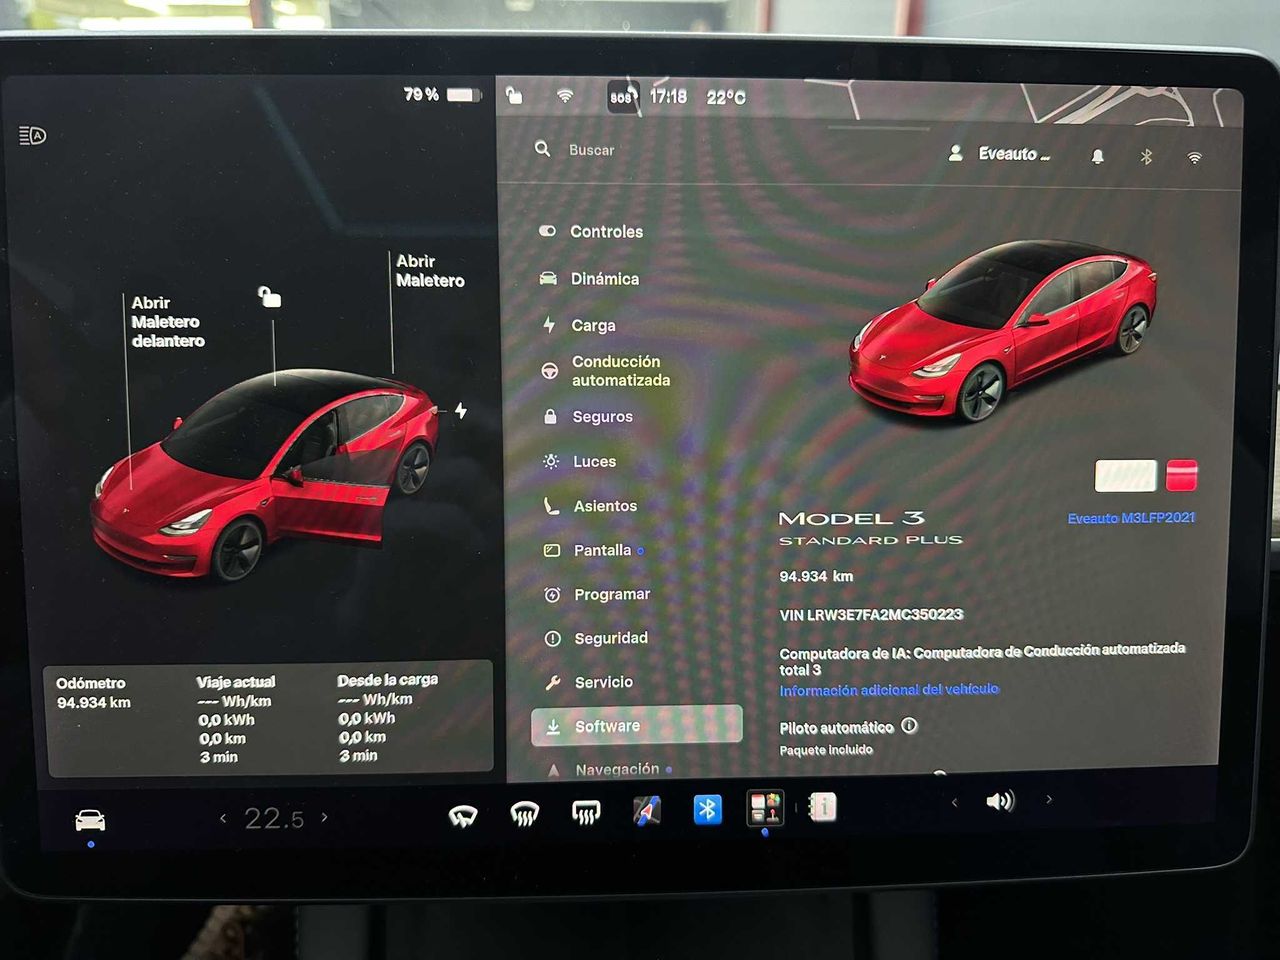
Task: Open car controls icon in bottom bar
Action: pyautogui.click(x=90, y=821)
